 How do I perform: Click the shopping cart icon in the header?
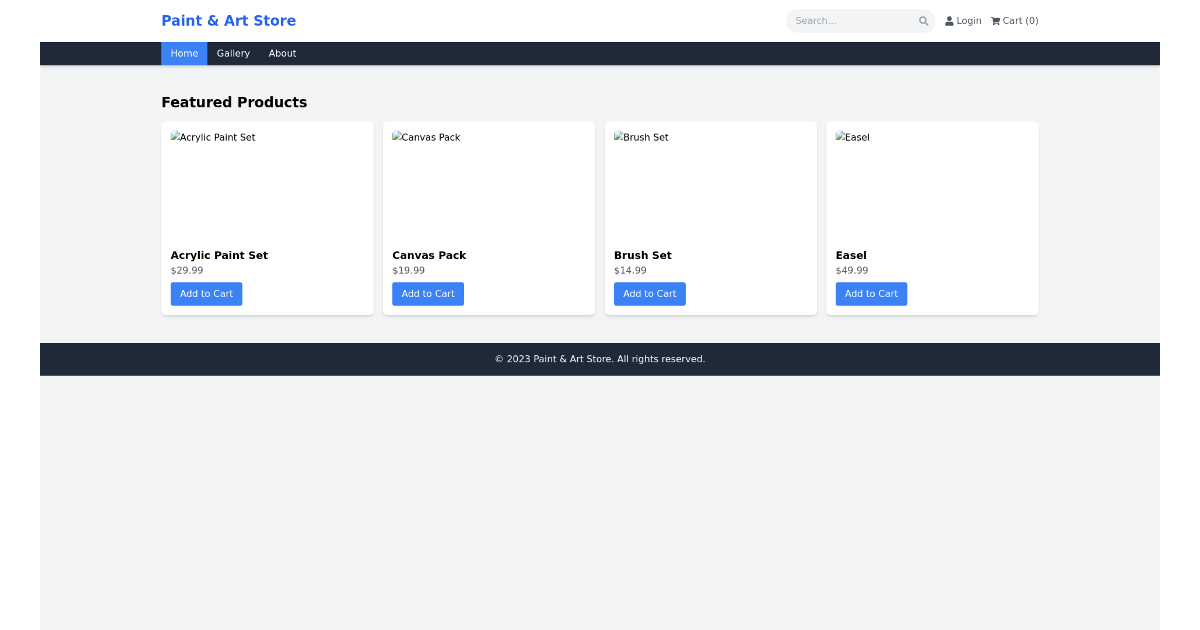[994, 20]
